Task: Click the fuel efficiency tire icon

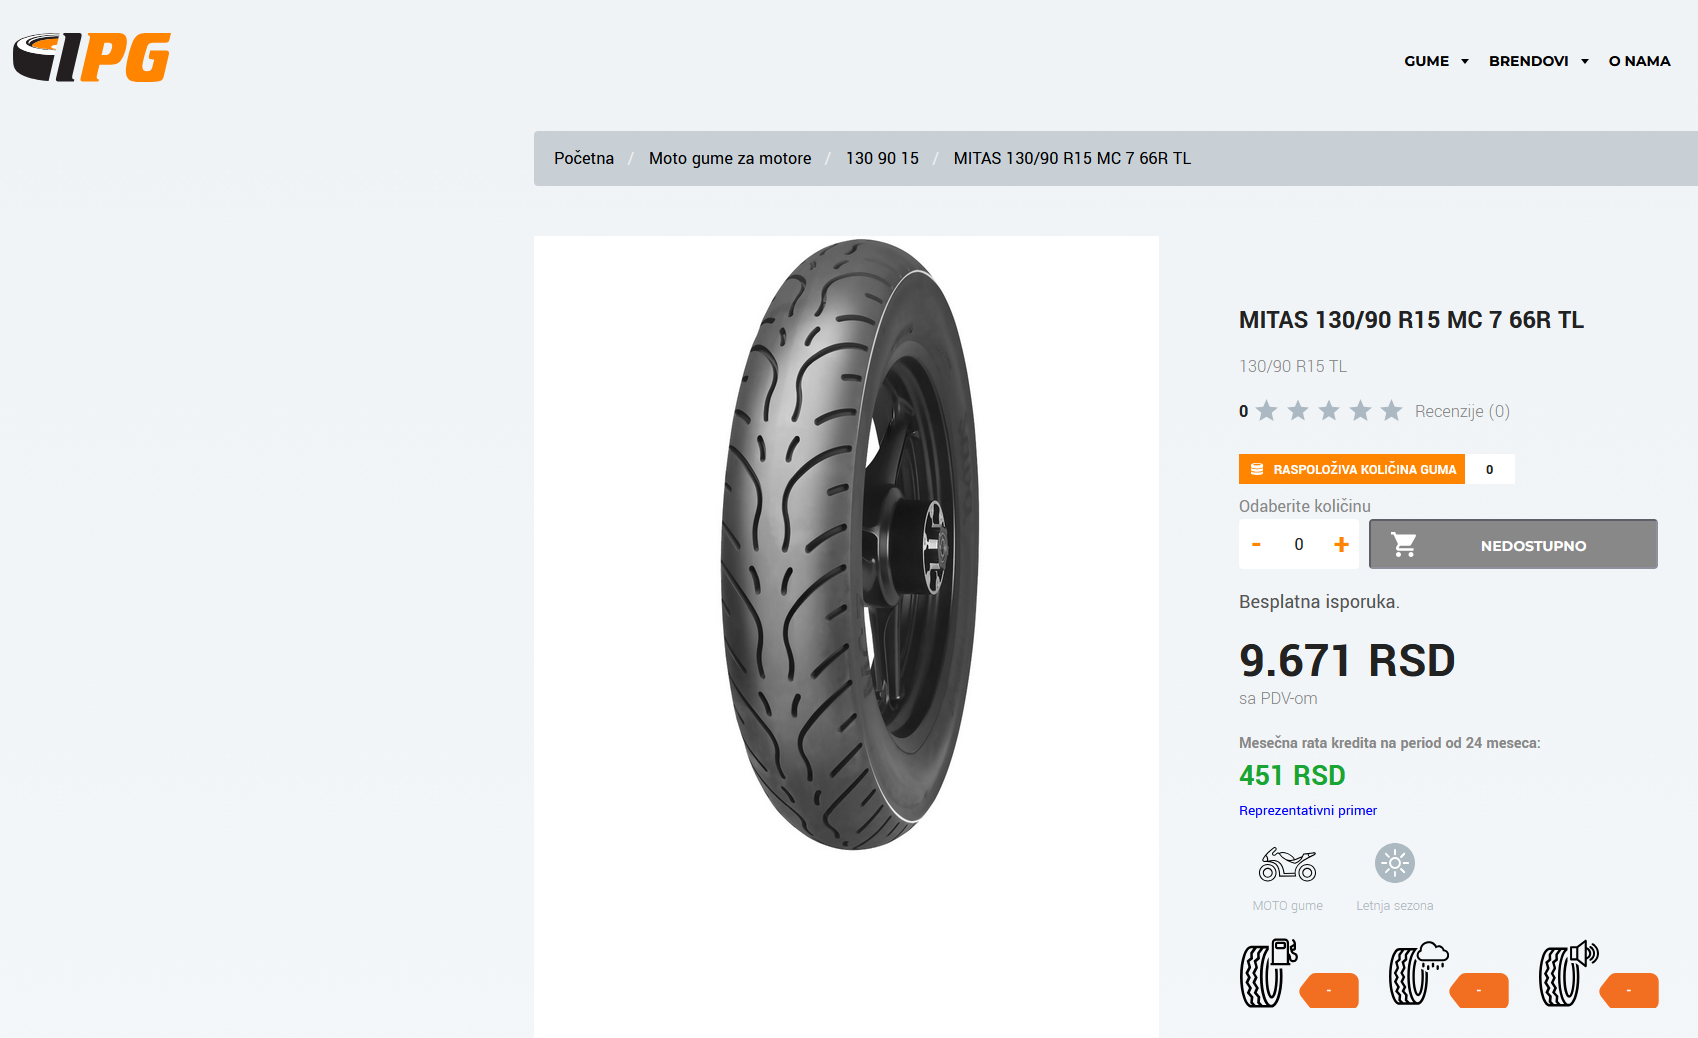Action: coord(1268,973)
